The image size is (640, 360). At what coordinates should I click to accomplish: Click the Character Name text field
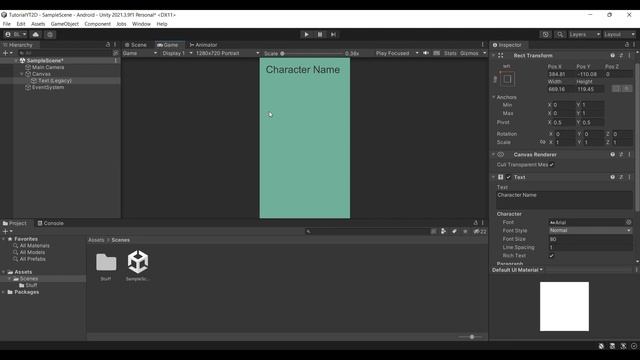pyautogui.click(x=564, y=200)
